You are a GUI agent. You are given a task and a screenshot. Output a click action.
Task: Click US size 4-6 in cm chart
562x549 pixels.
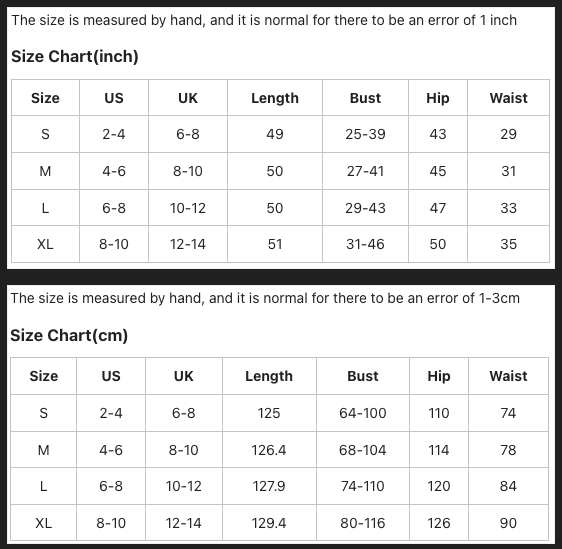click(x=111, y=450)
